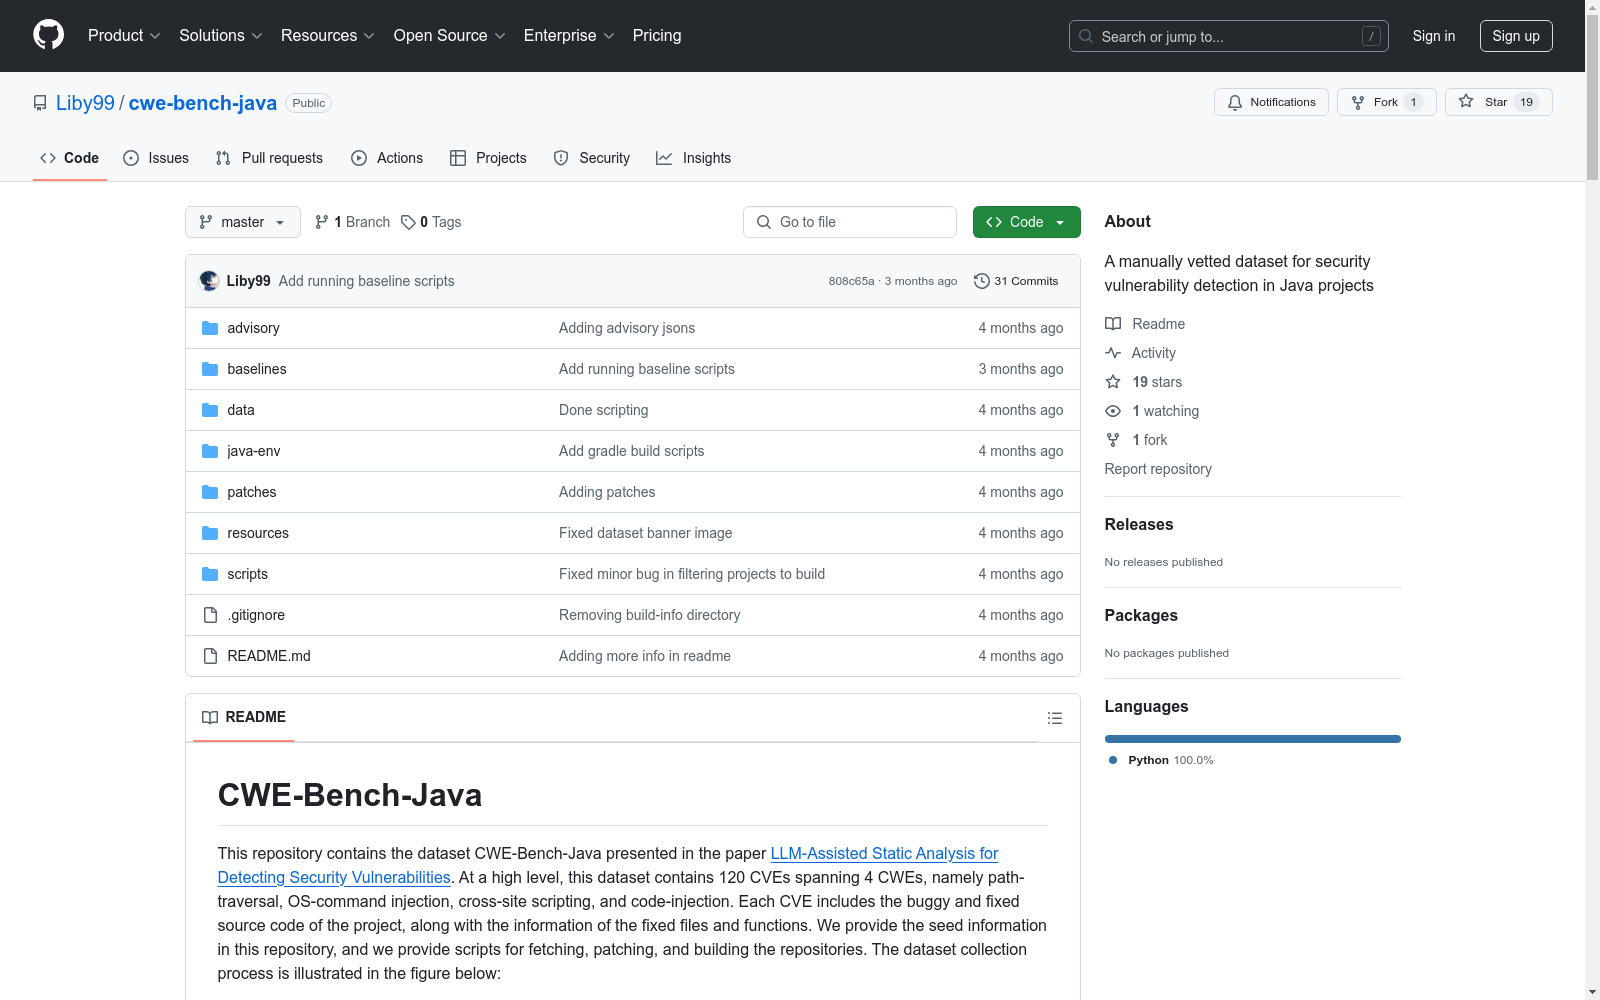The height and width of the screenshot is (1000, 1600).
Task: Focus the Search or jump to field
Action: pyautogui.click(x=1229, y=36)
